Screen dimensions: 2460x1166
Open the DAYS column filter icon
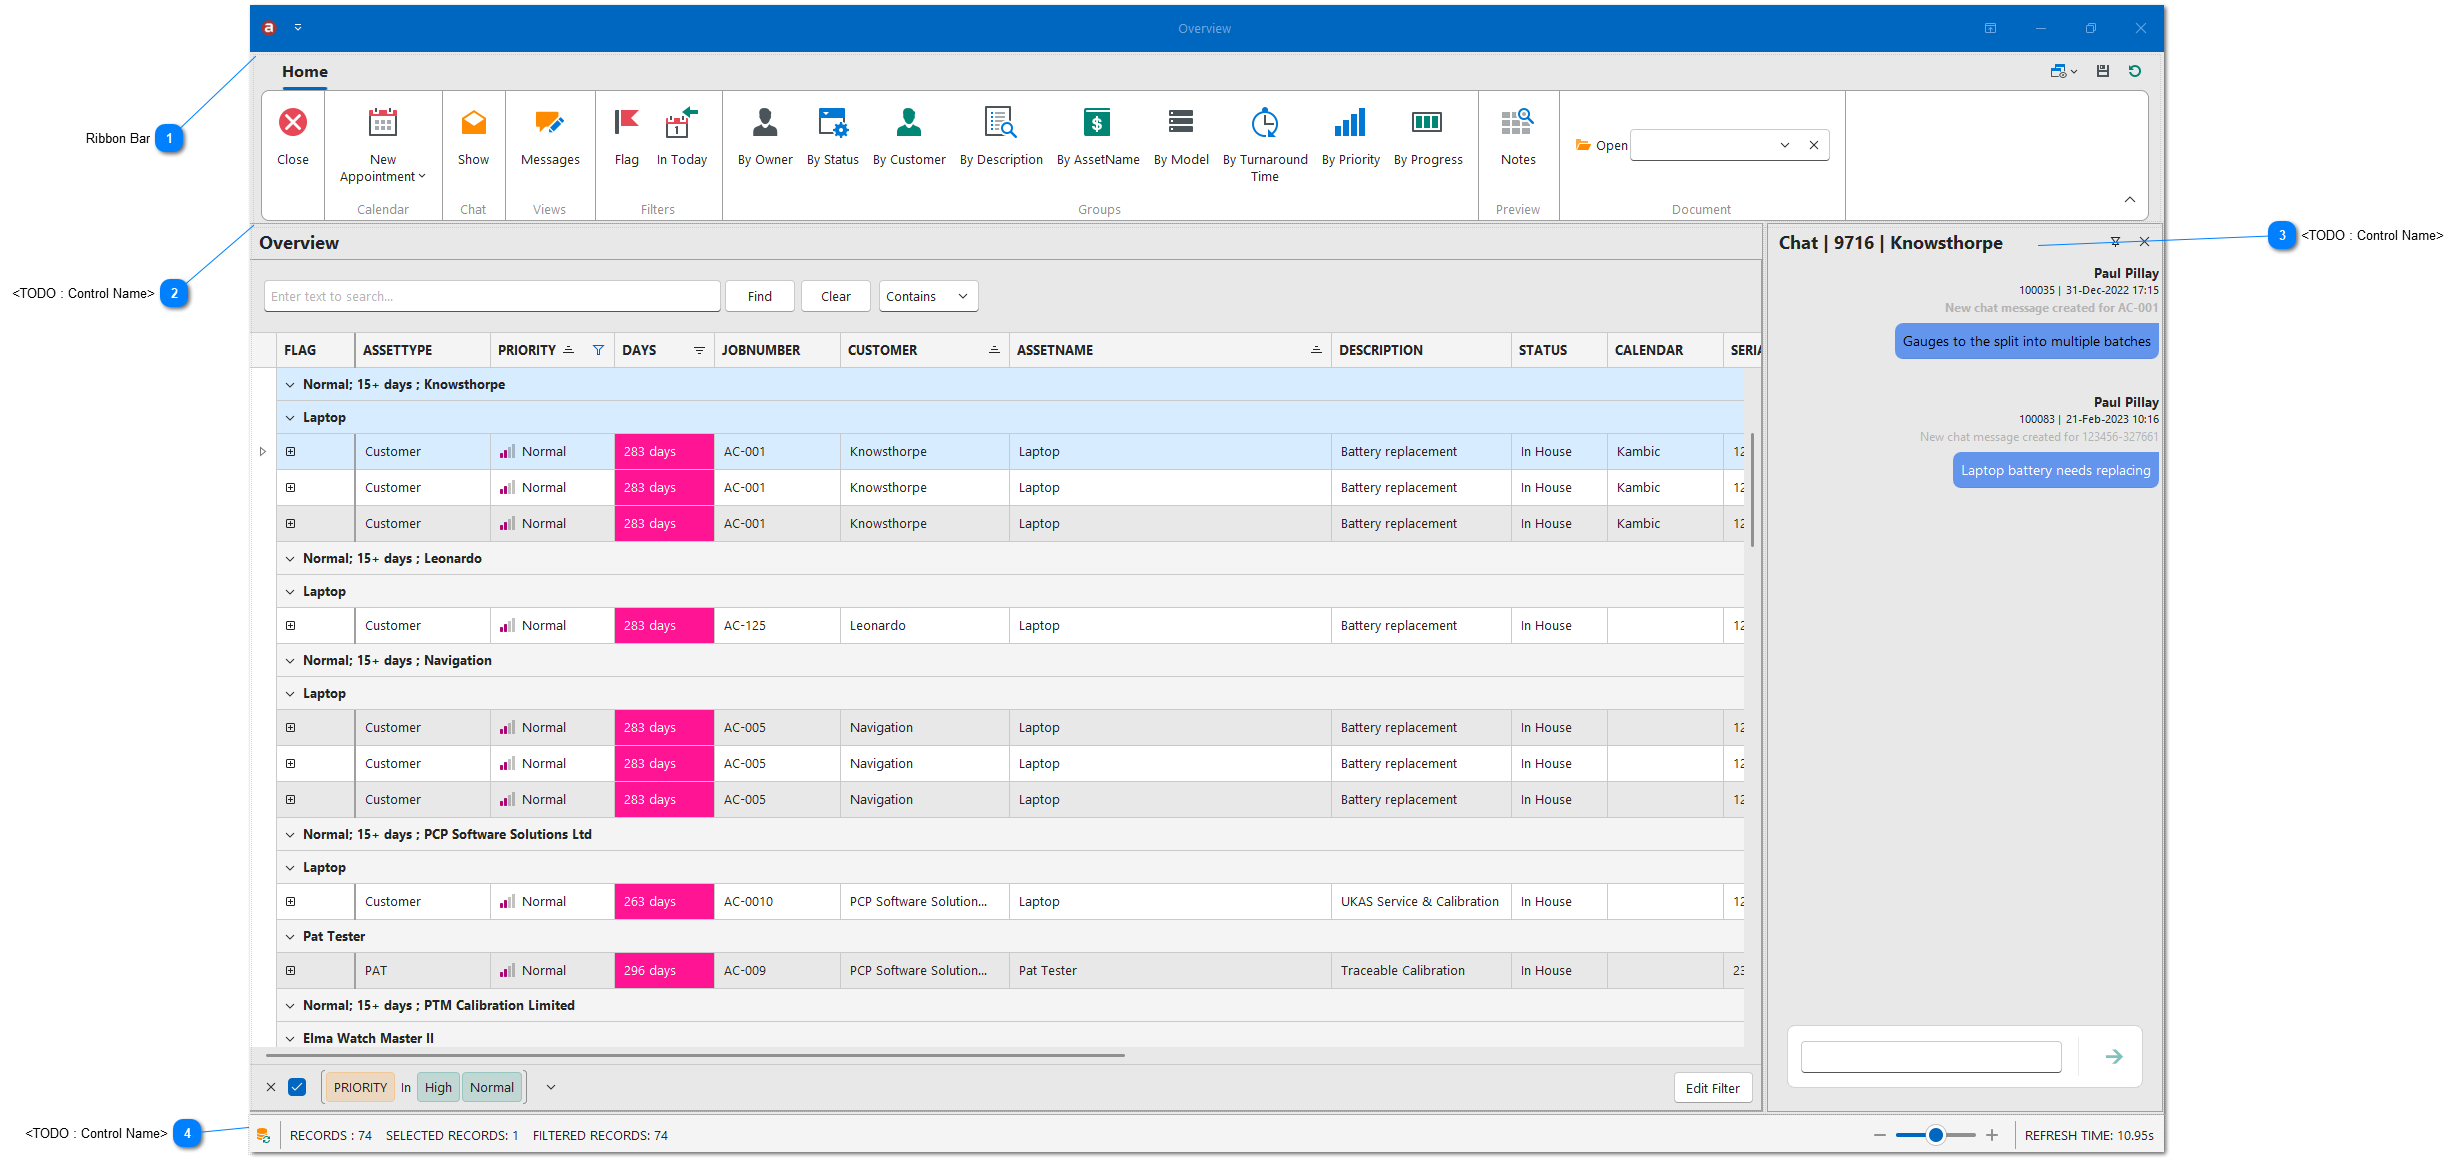coord(699,350)
